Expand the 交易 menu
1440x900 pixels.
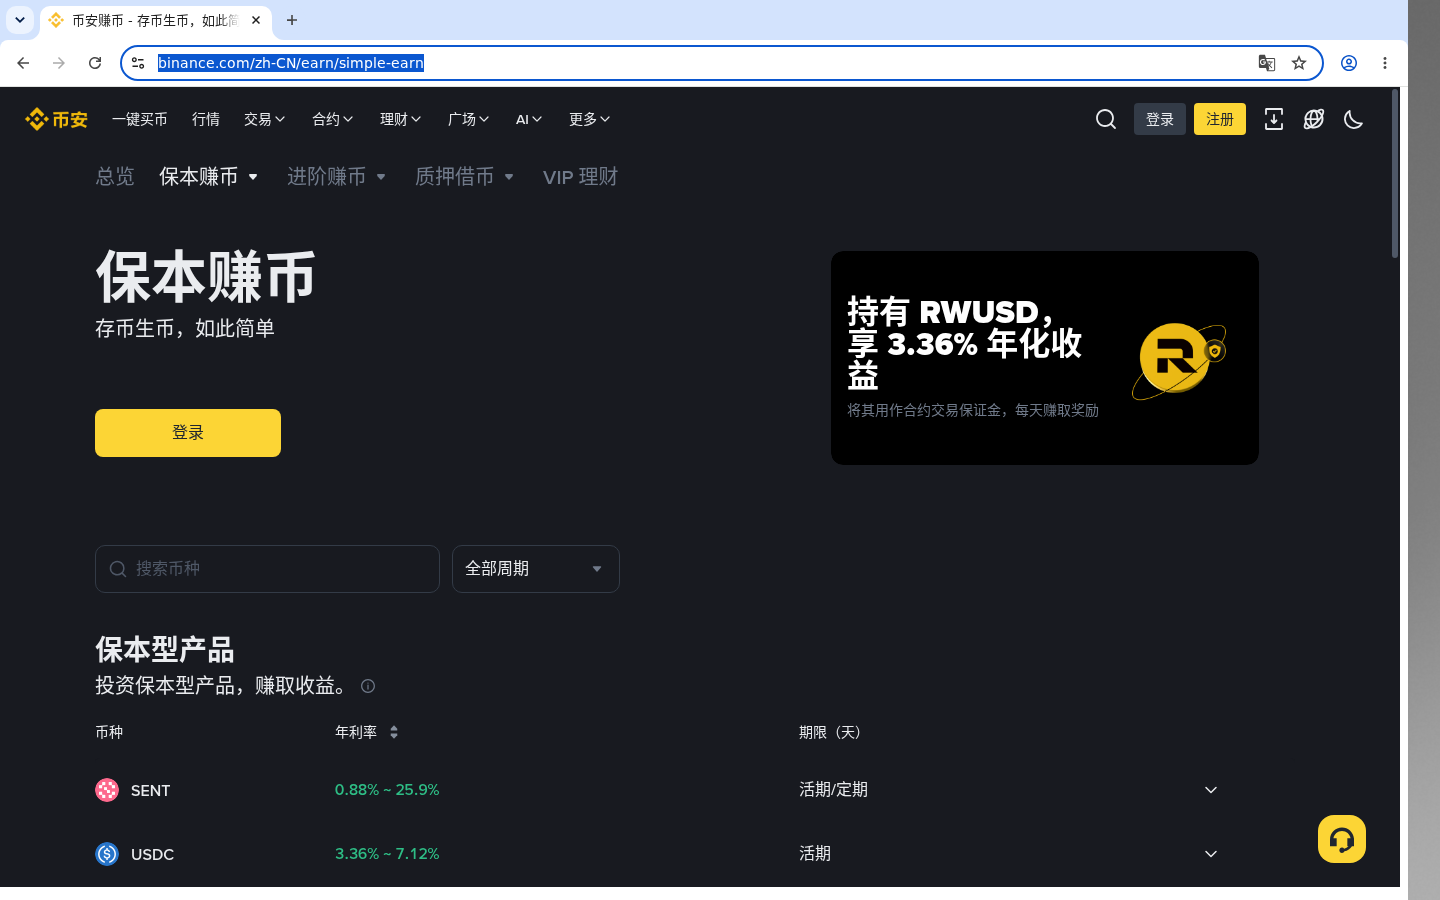coord(265,119)
